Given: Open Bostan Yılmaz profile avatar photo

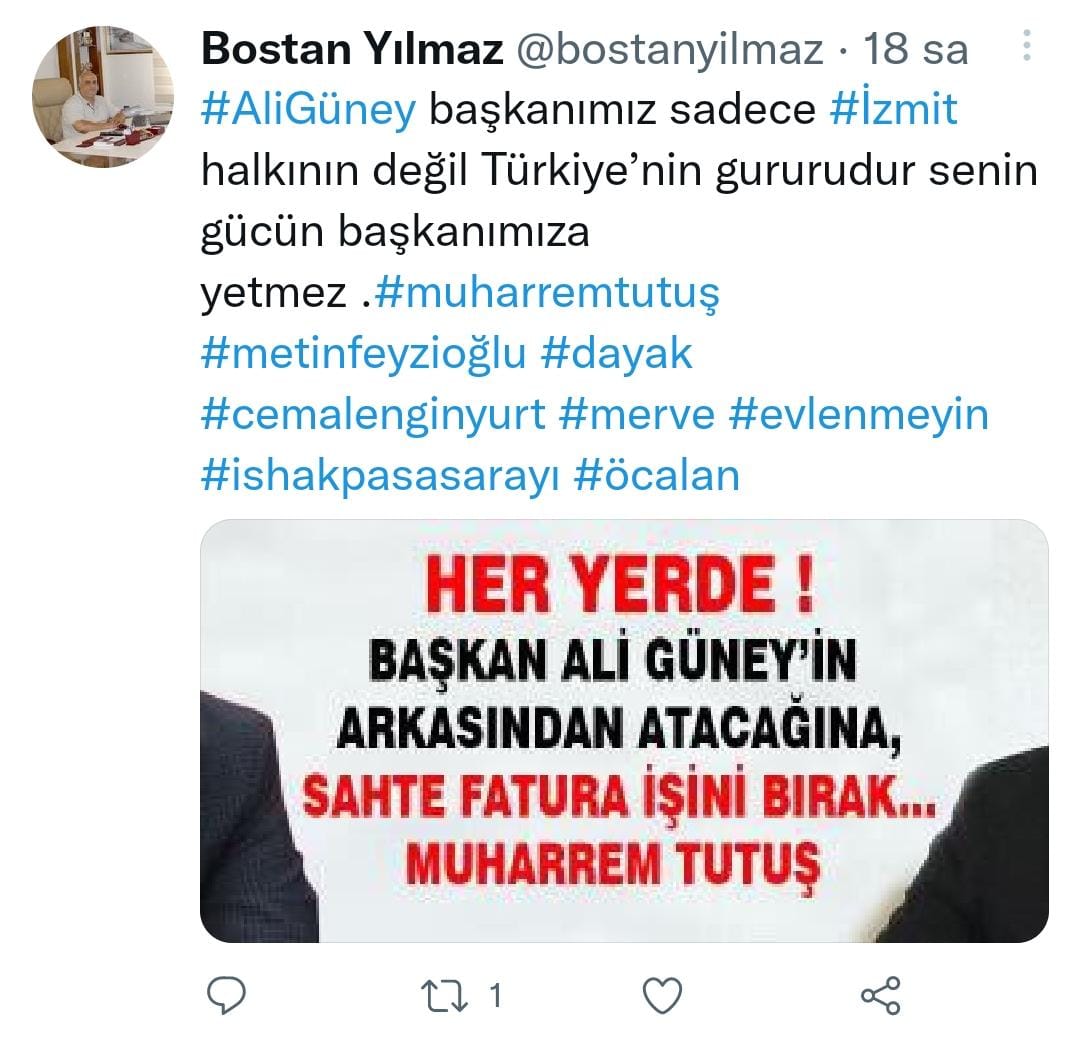Looking at the screenshot, I should (103, 97).
